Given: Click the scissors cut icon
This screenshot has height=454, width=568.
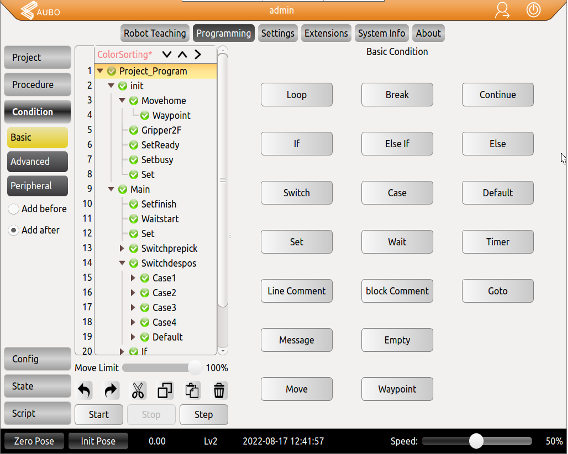Looking at the screenshot, I should point(138,390).
